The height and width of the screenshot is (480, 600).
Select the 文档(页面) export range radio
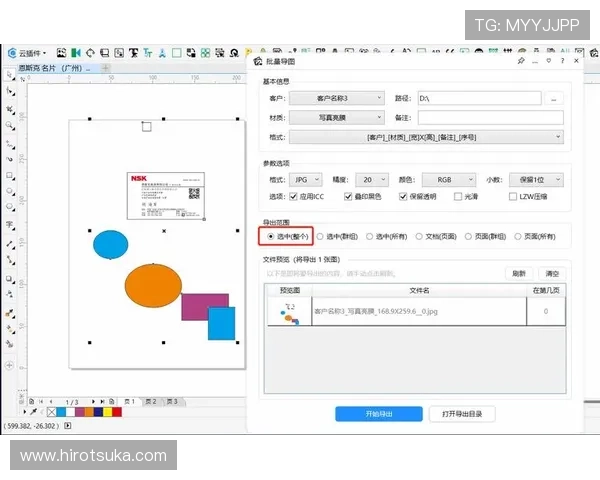pos(419,237)
